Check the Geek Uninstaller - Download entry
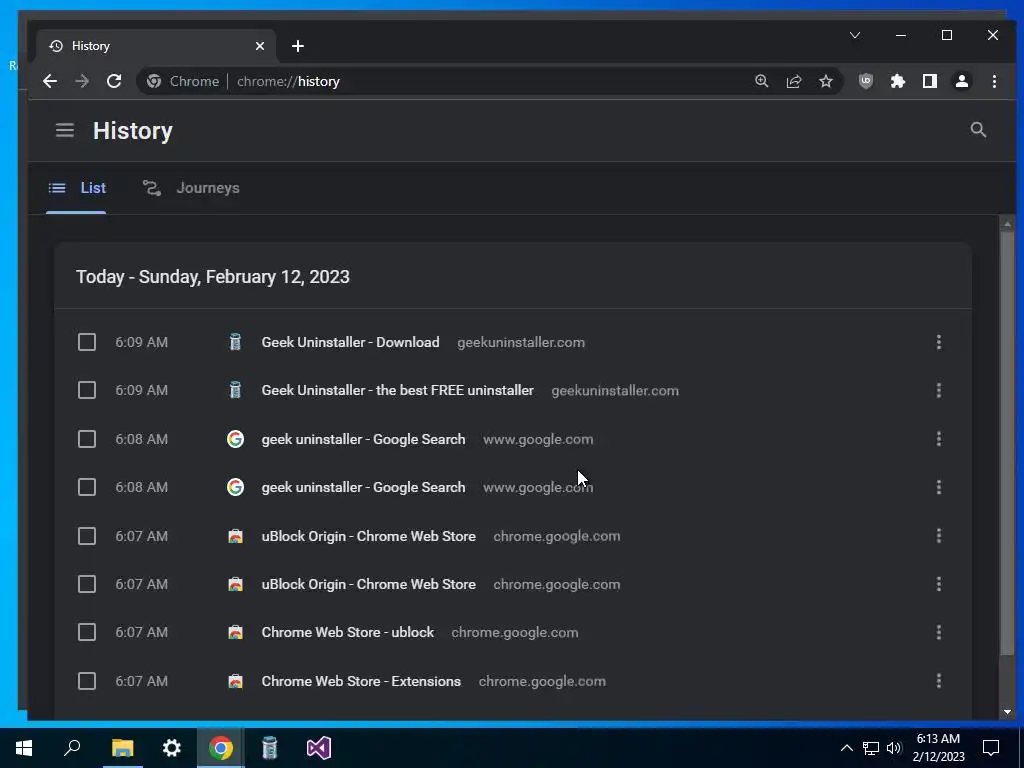 (87, 342)
